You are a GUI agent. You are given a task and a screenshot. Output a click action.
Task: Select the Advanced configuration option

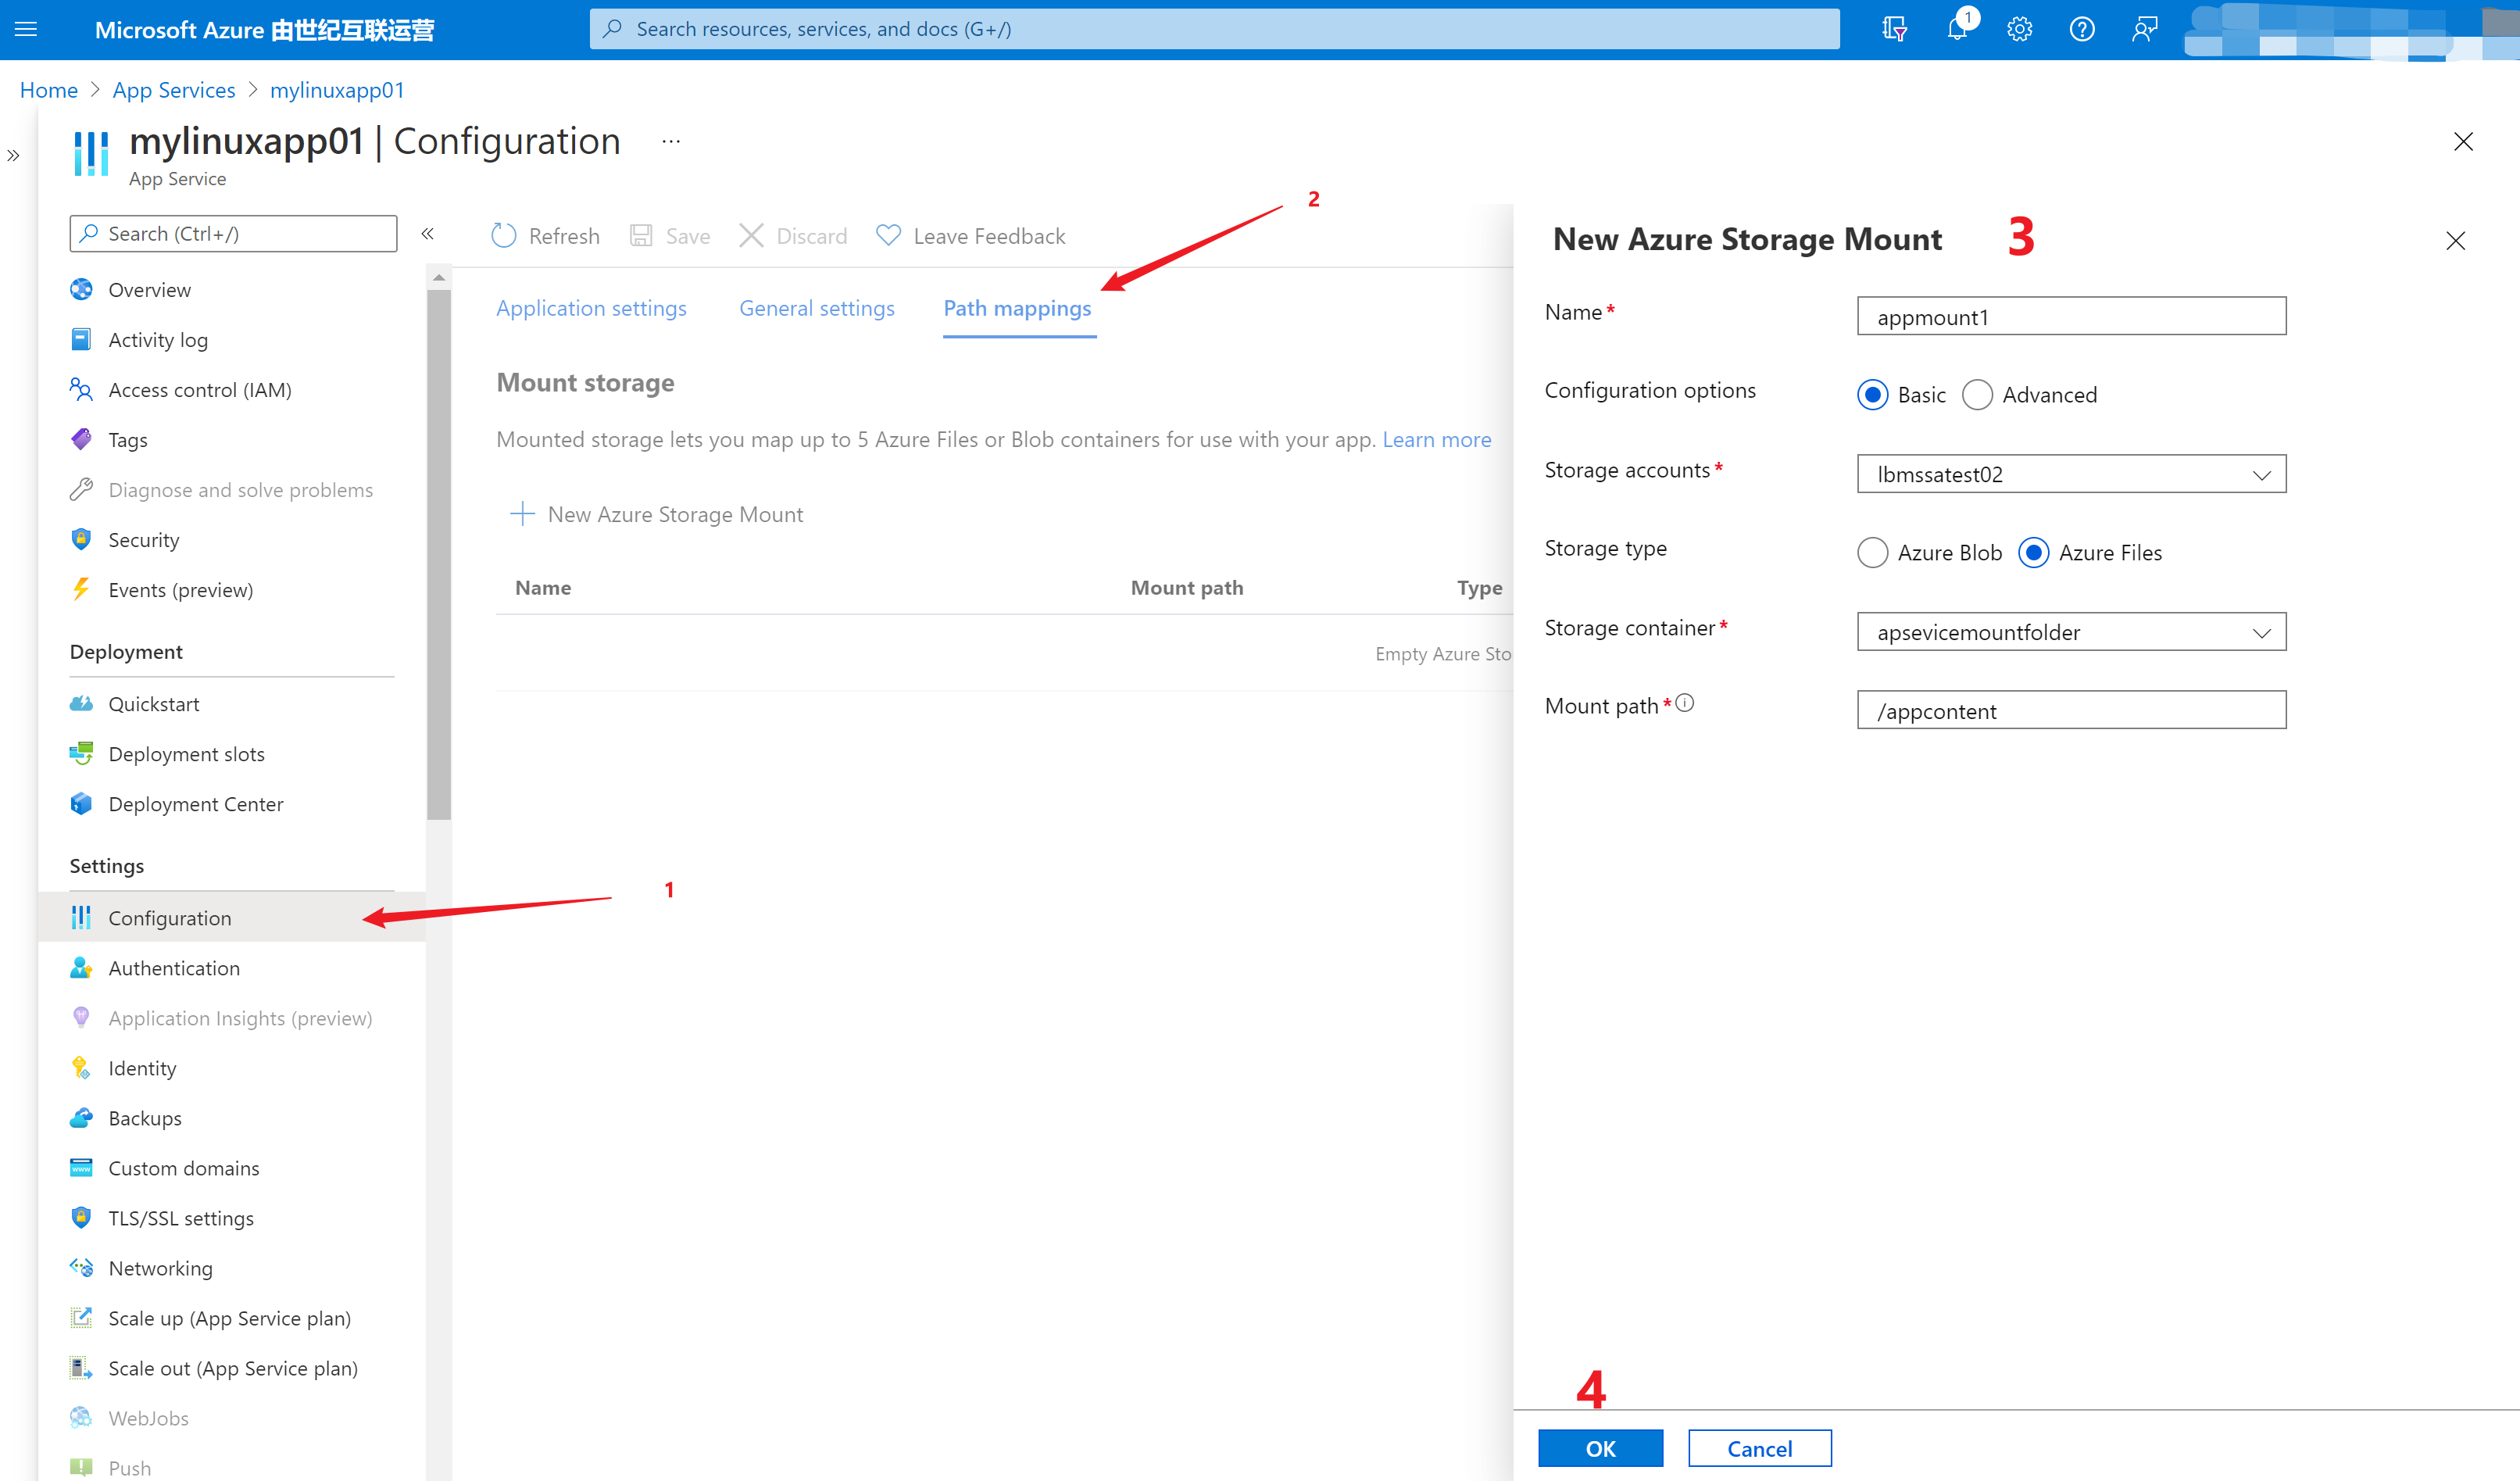point(1977,395)
